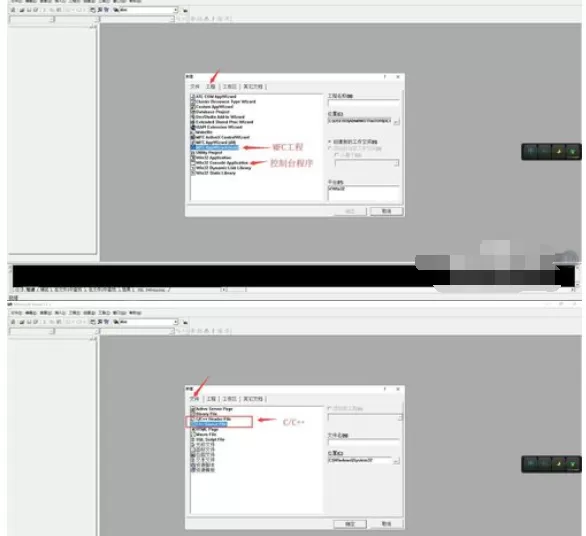Click the Utility Project icon
This screenshot has height=536, width=586.
coord(193,153)
